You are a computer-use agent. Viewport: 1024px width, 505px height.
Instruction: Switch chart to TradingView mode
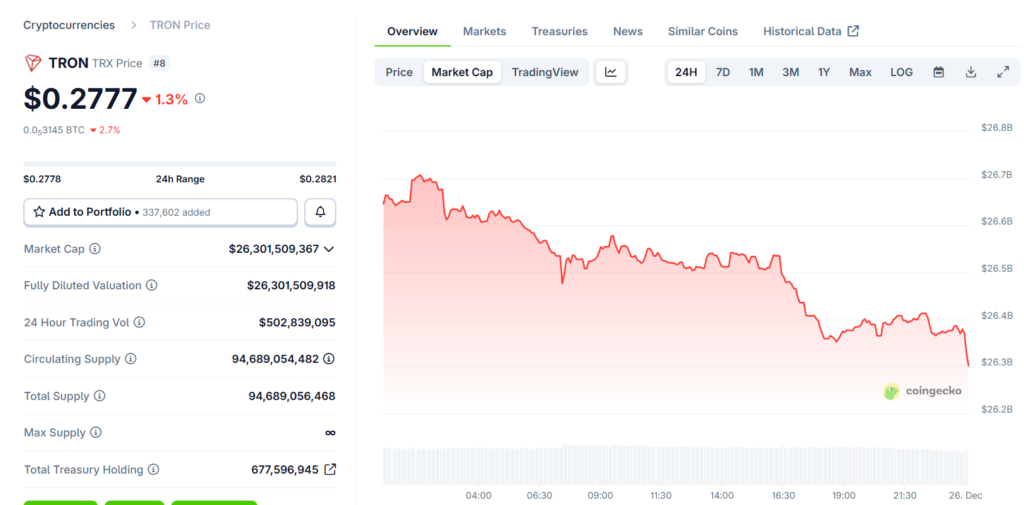point(545,72)
